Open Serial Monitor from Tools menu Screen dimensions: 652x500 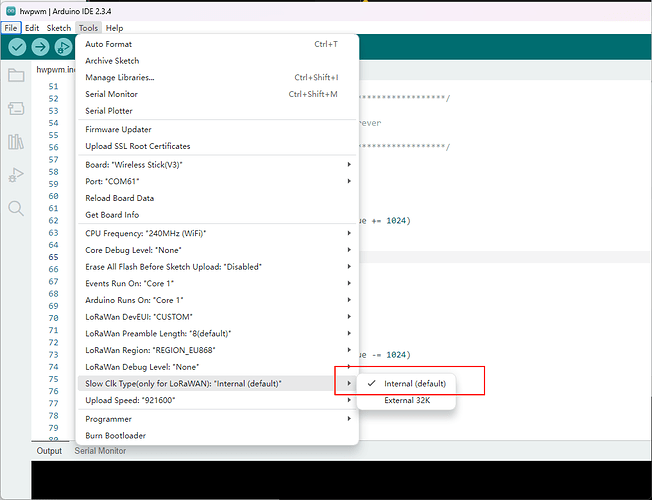pos(217,94)
